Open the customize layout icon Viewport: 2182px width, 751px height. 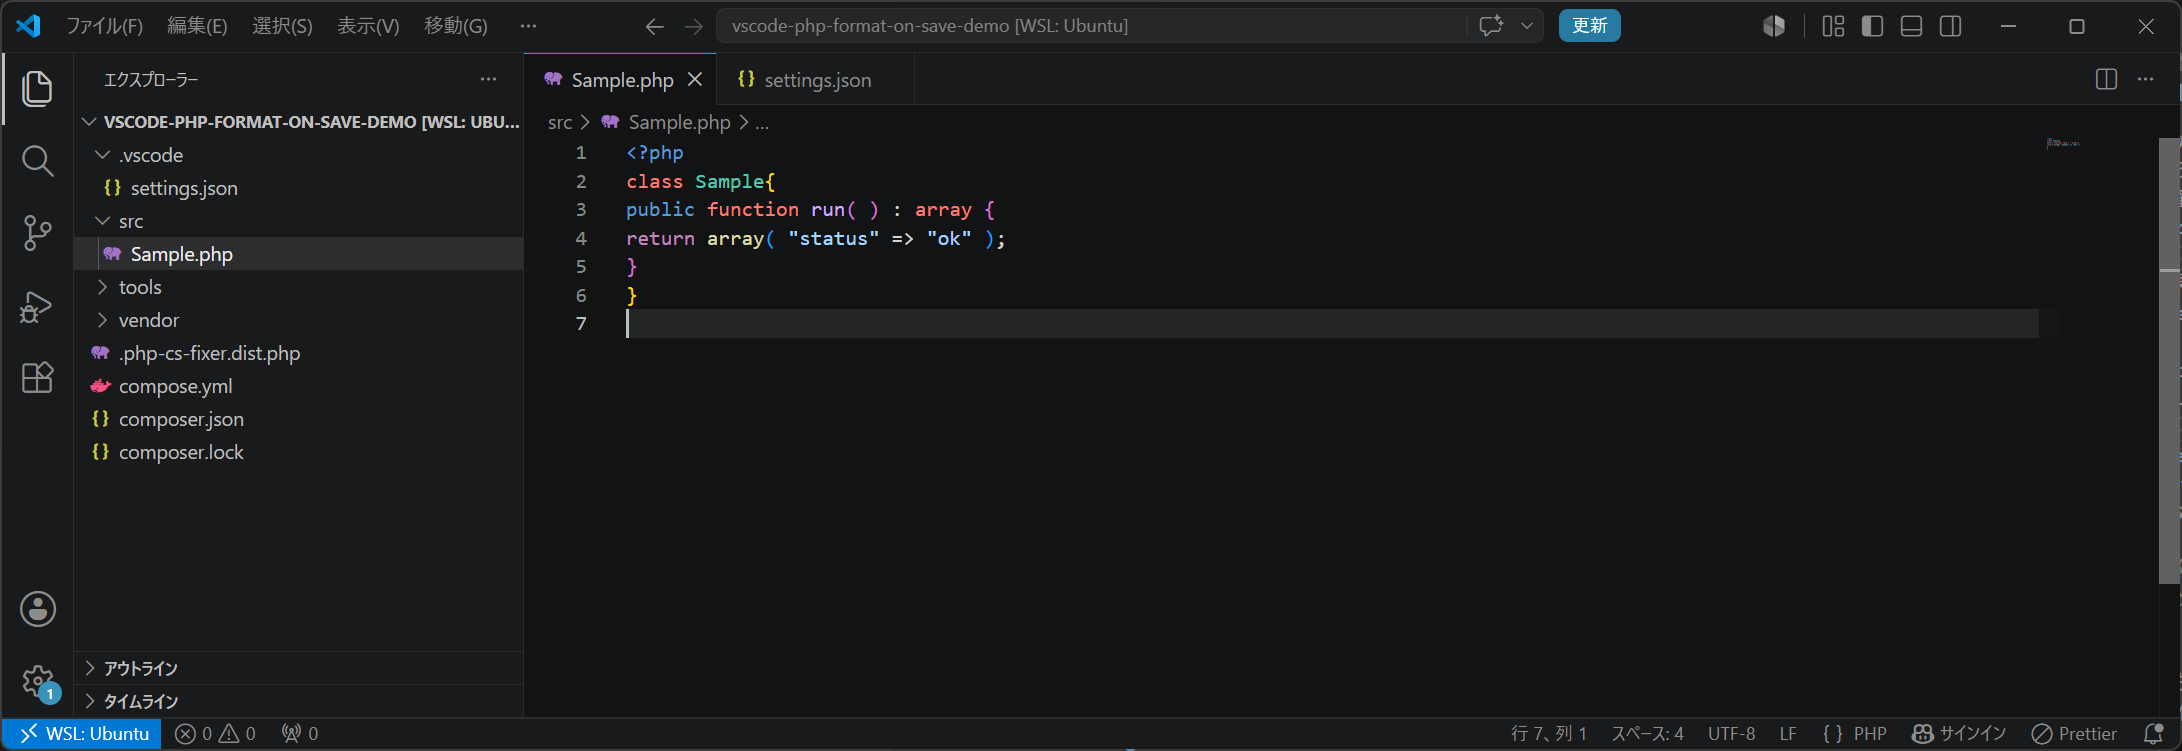pos(1833,26)
